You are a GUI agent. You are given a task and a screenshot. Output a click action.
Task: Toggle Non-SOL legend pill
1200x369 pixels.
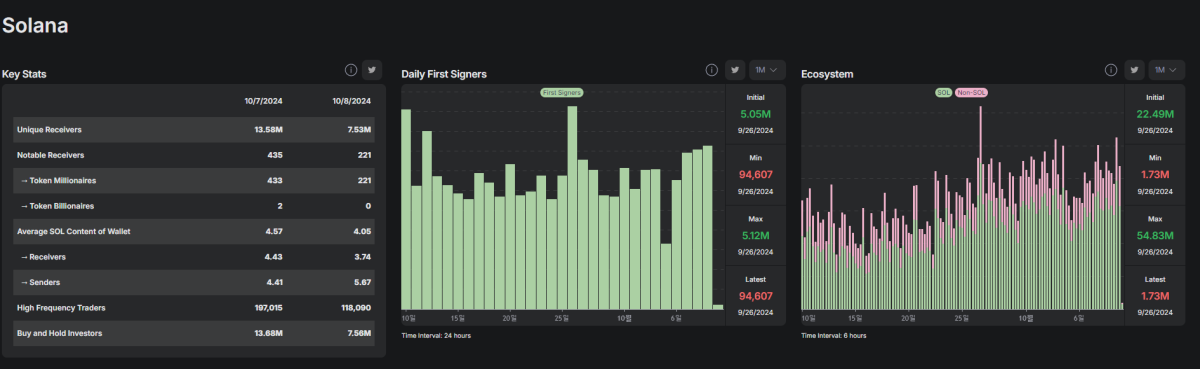click(x=971, y=92)
